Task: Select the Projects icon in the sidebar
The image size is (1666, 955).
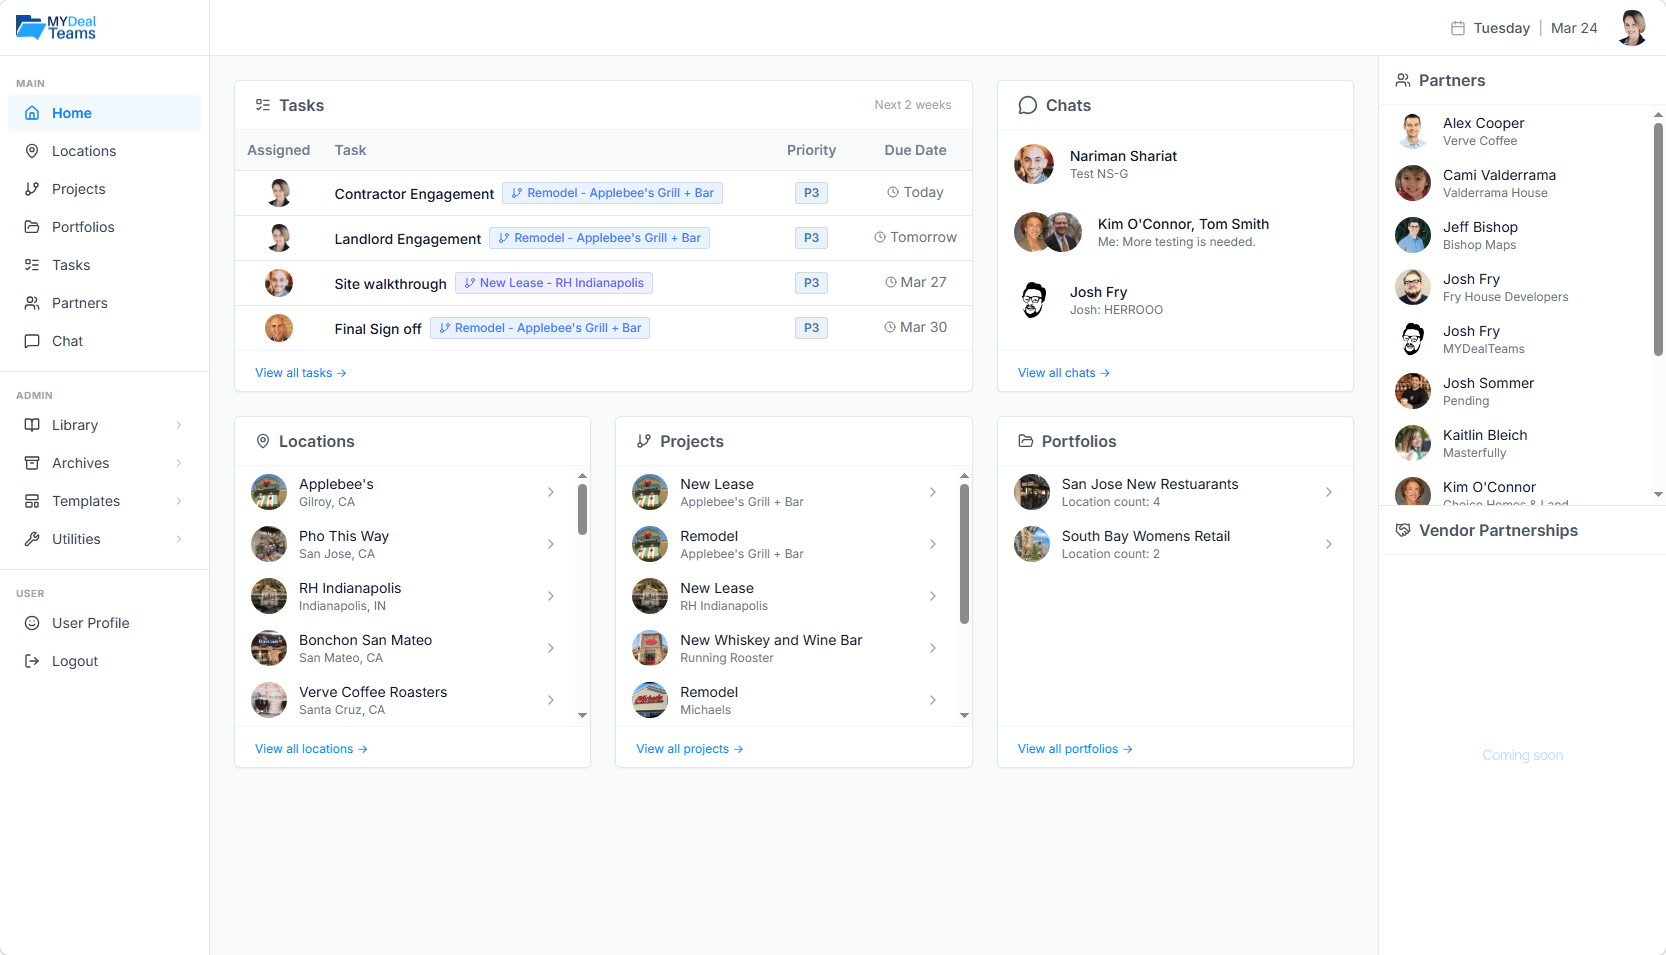Action: (33, 189)
